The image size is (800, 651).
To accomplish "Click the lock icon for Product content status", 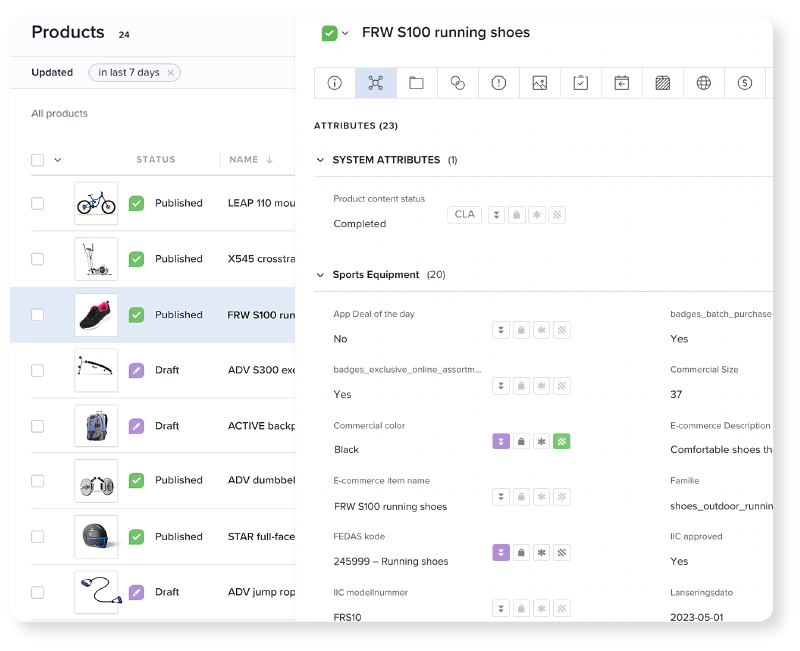I will tap(516, 215).
